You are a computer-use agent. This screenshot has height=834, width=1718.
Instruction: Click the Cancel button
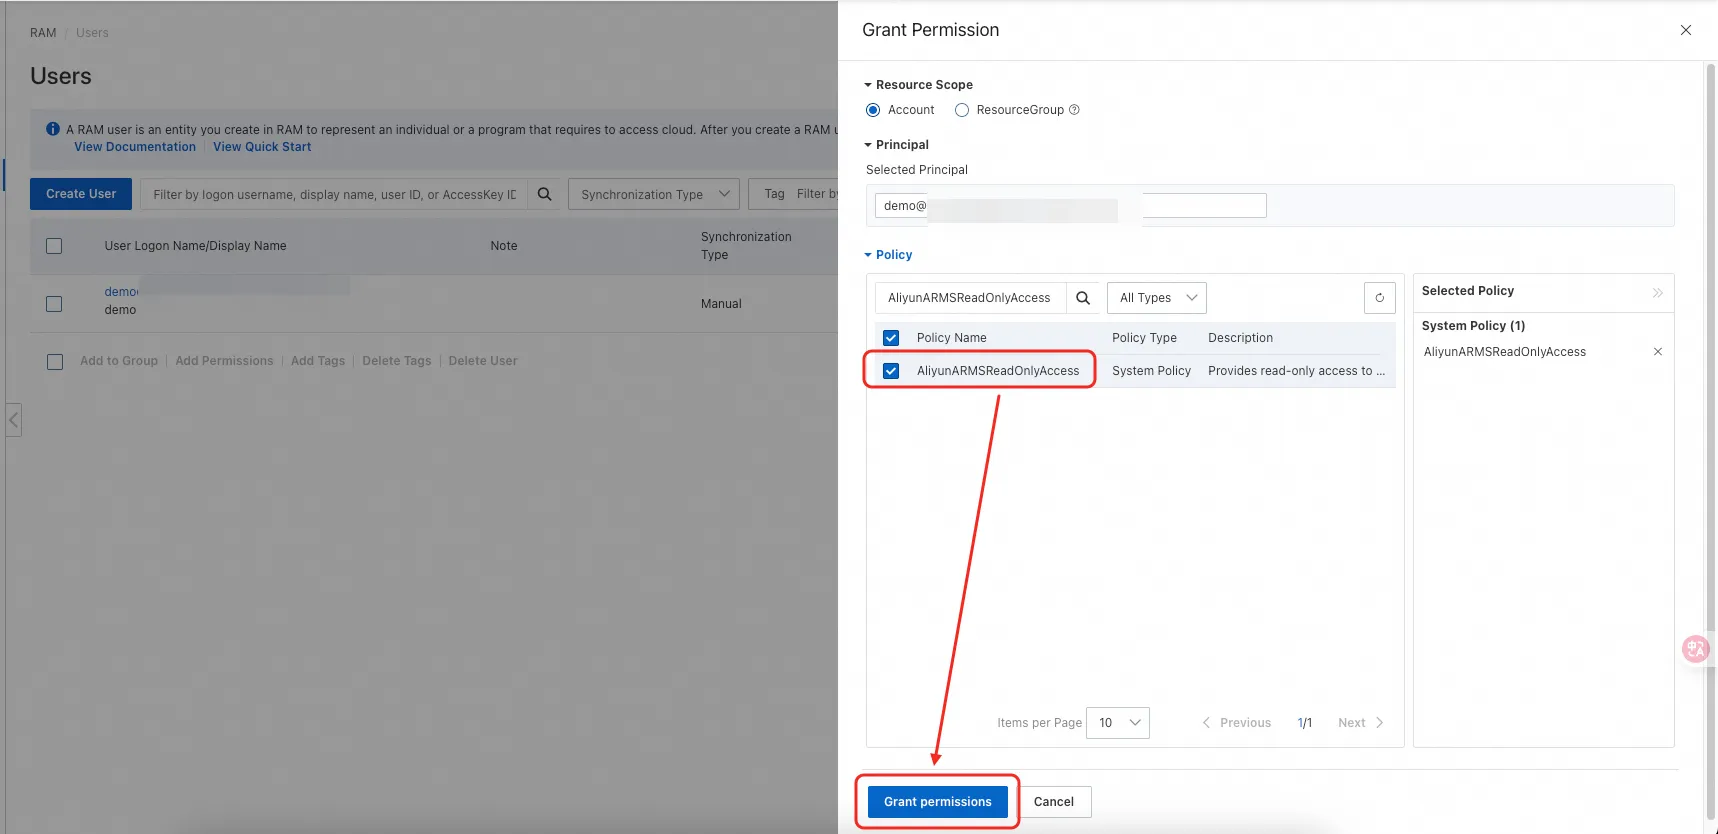(1053, 802)
